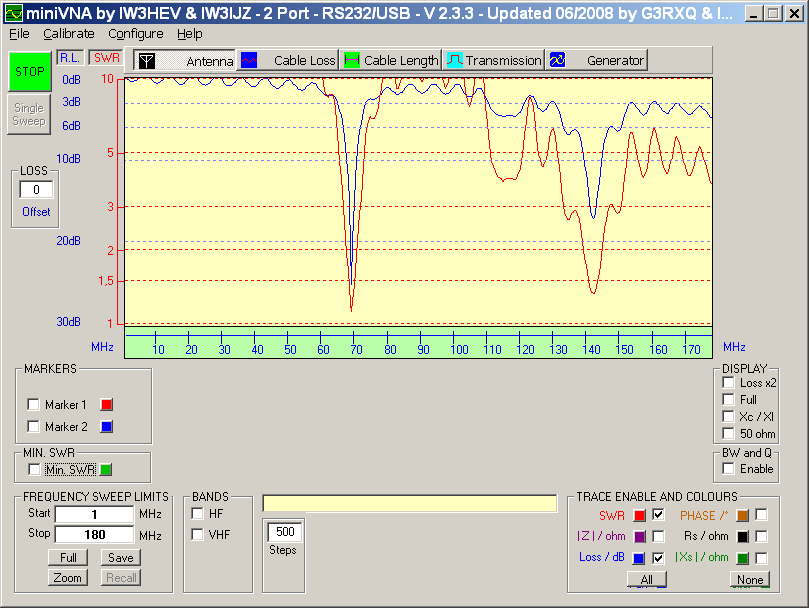Click the 140 MHz mark on frequency axis

pos(591,349)
